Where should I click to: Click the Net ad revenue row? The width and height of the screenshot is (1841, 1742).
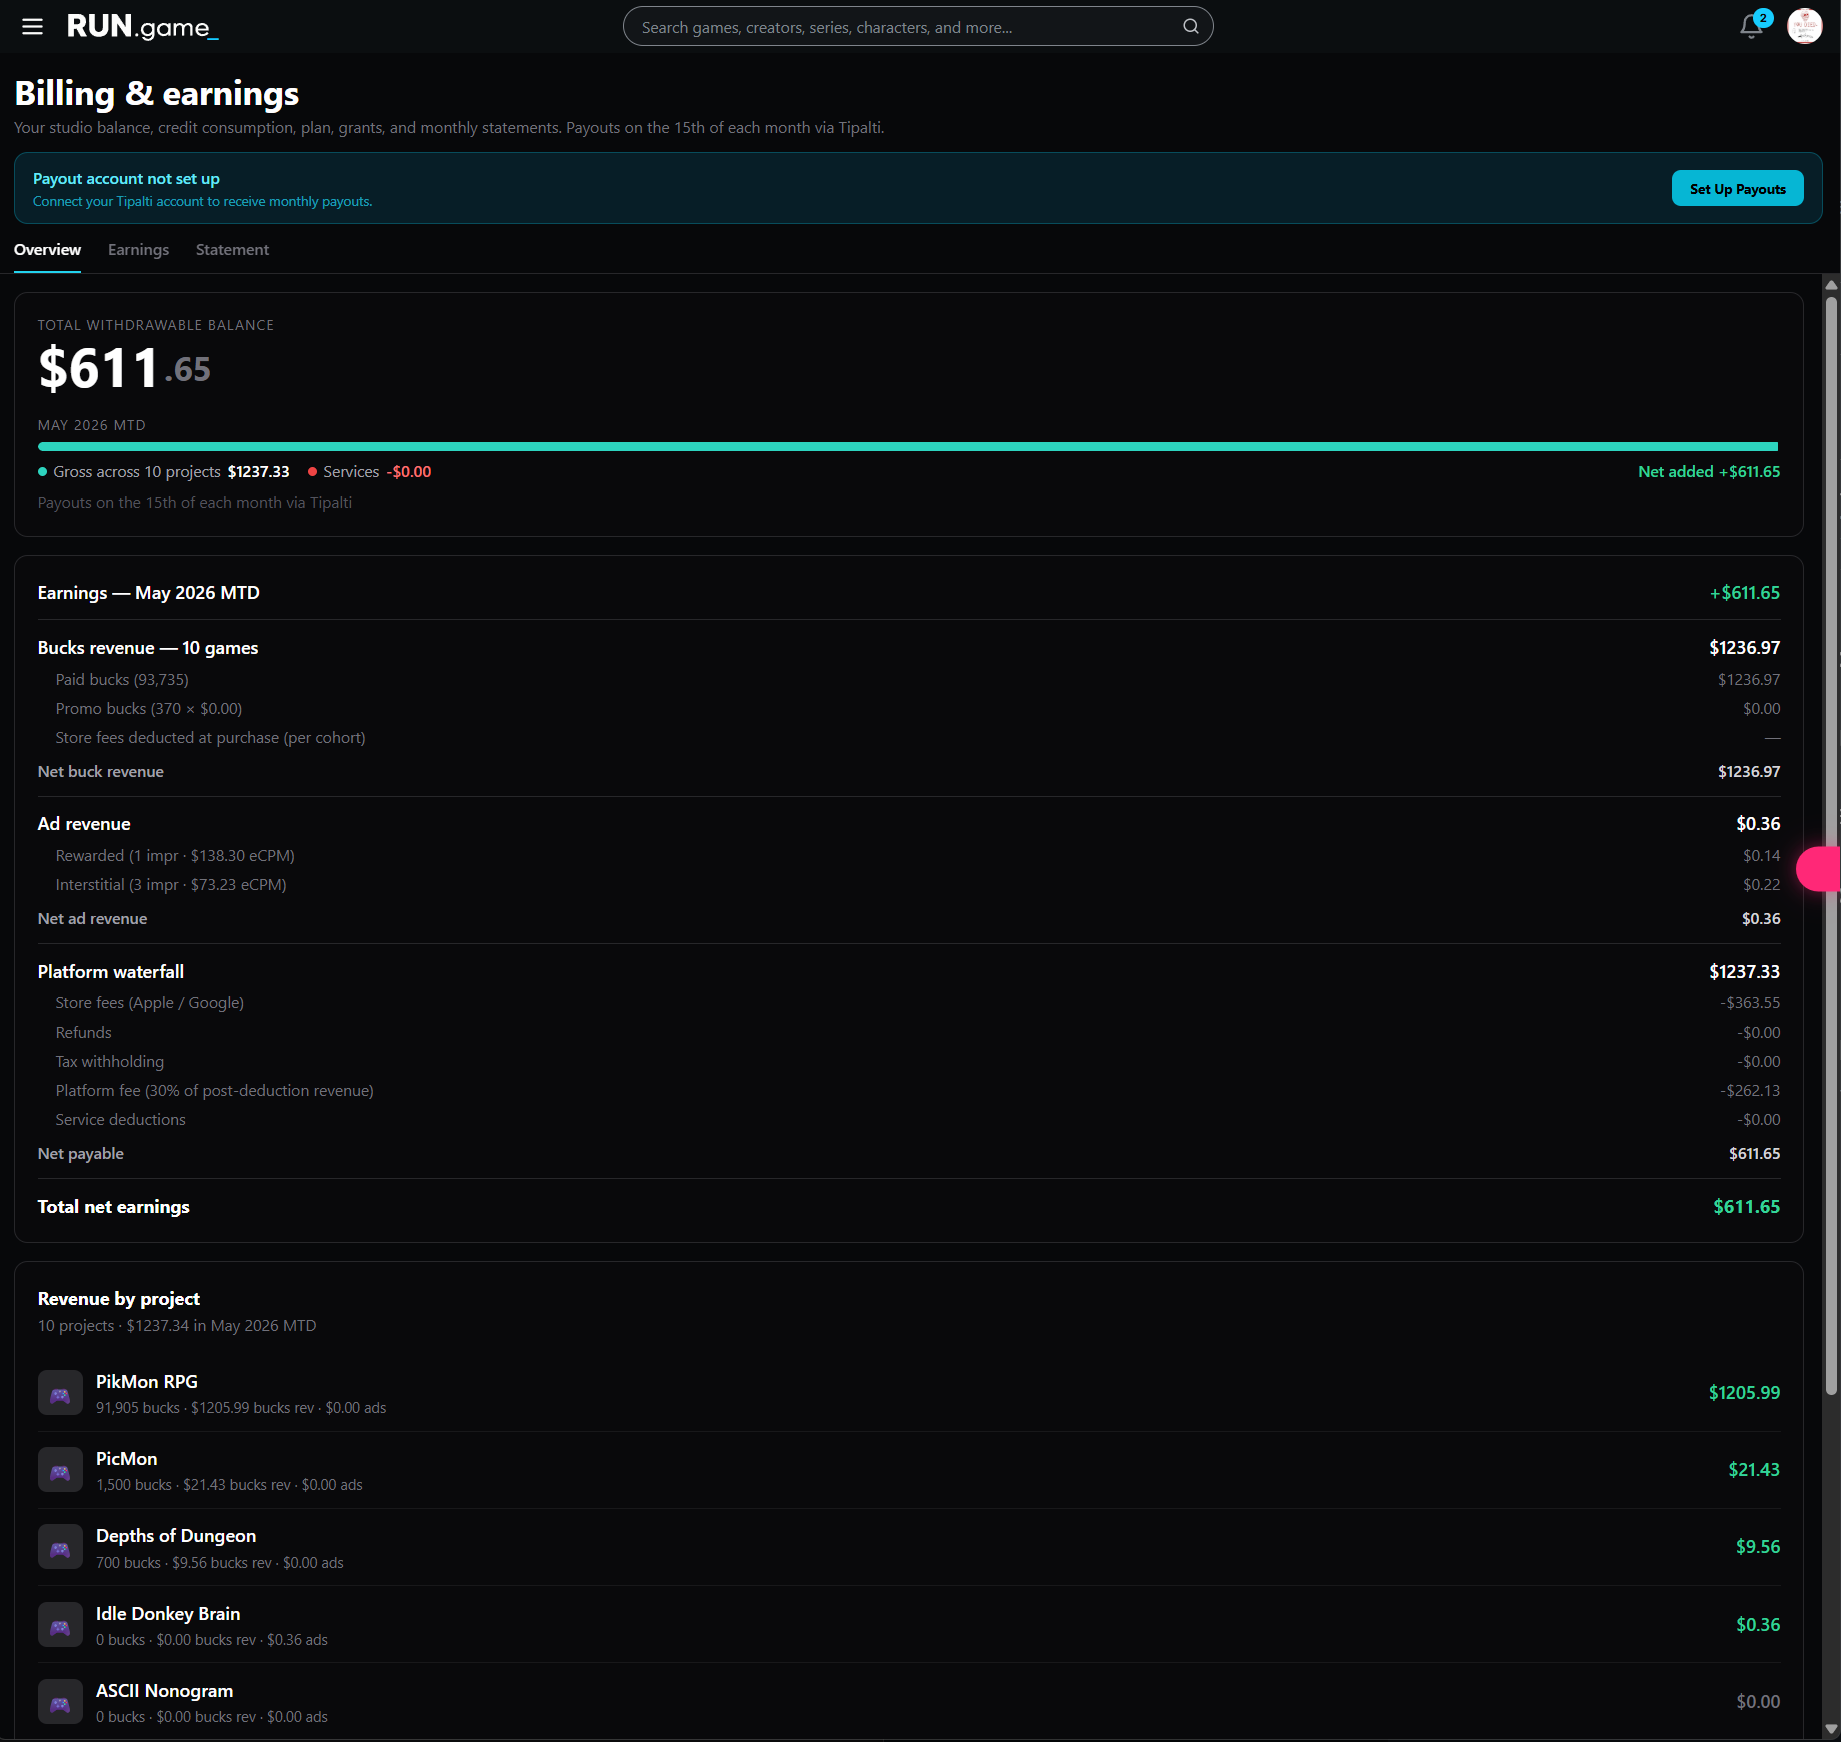pyautogui.click(x=908, y=919)
